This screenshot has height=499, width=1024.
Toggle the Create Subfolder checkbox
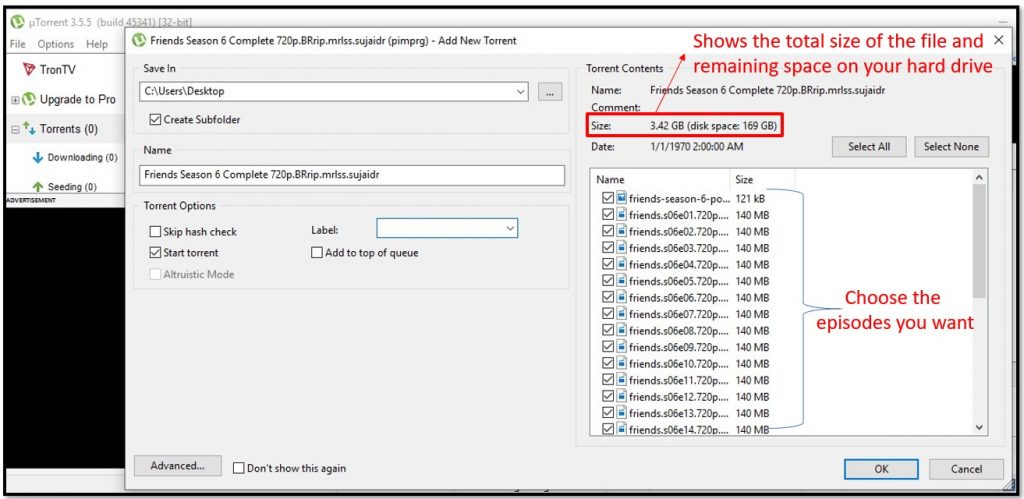pyautogui.click(x=155, y=120)
